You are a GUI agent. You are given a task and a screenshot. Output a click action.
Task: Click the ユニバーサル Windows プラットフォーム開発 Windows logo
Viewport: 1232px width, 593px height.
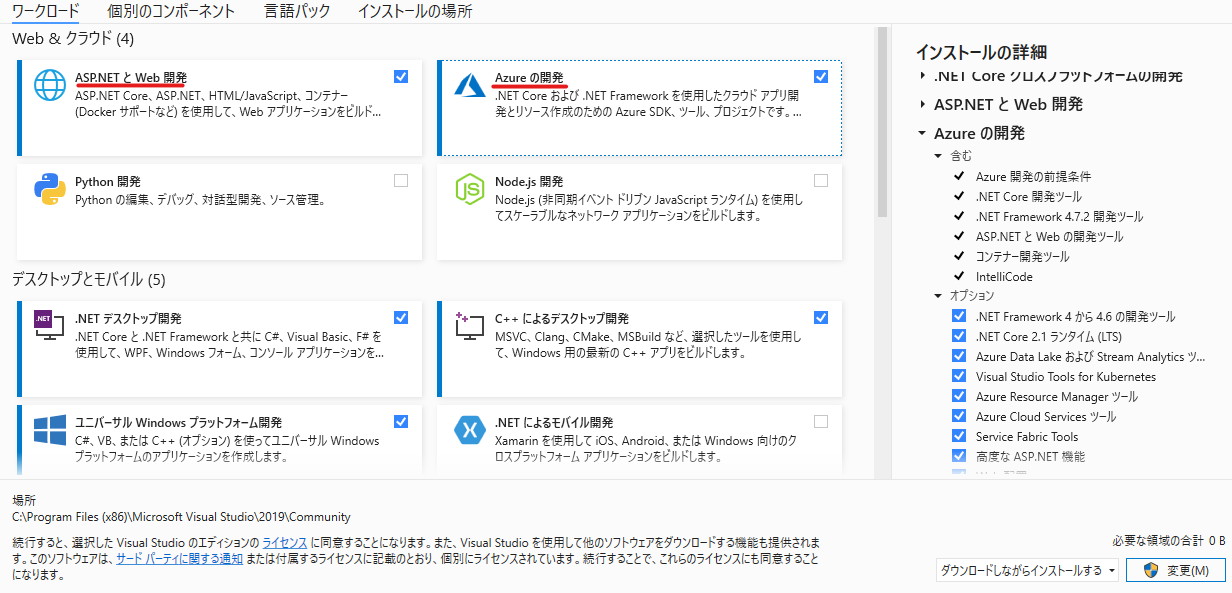click(x=50, y=430)
